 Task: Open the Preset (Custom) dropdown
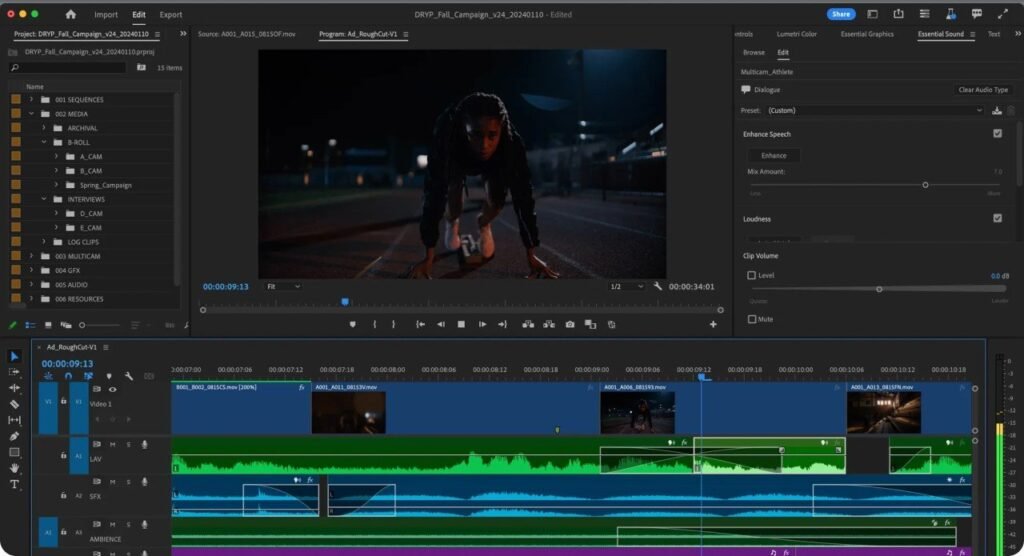point(874,110)
